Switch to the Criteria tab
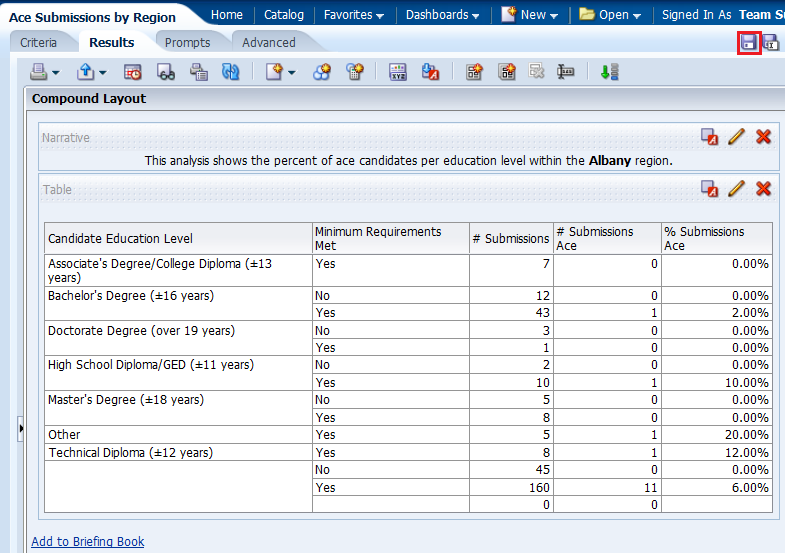The image size is (785, 553). [x=39, y=43]
